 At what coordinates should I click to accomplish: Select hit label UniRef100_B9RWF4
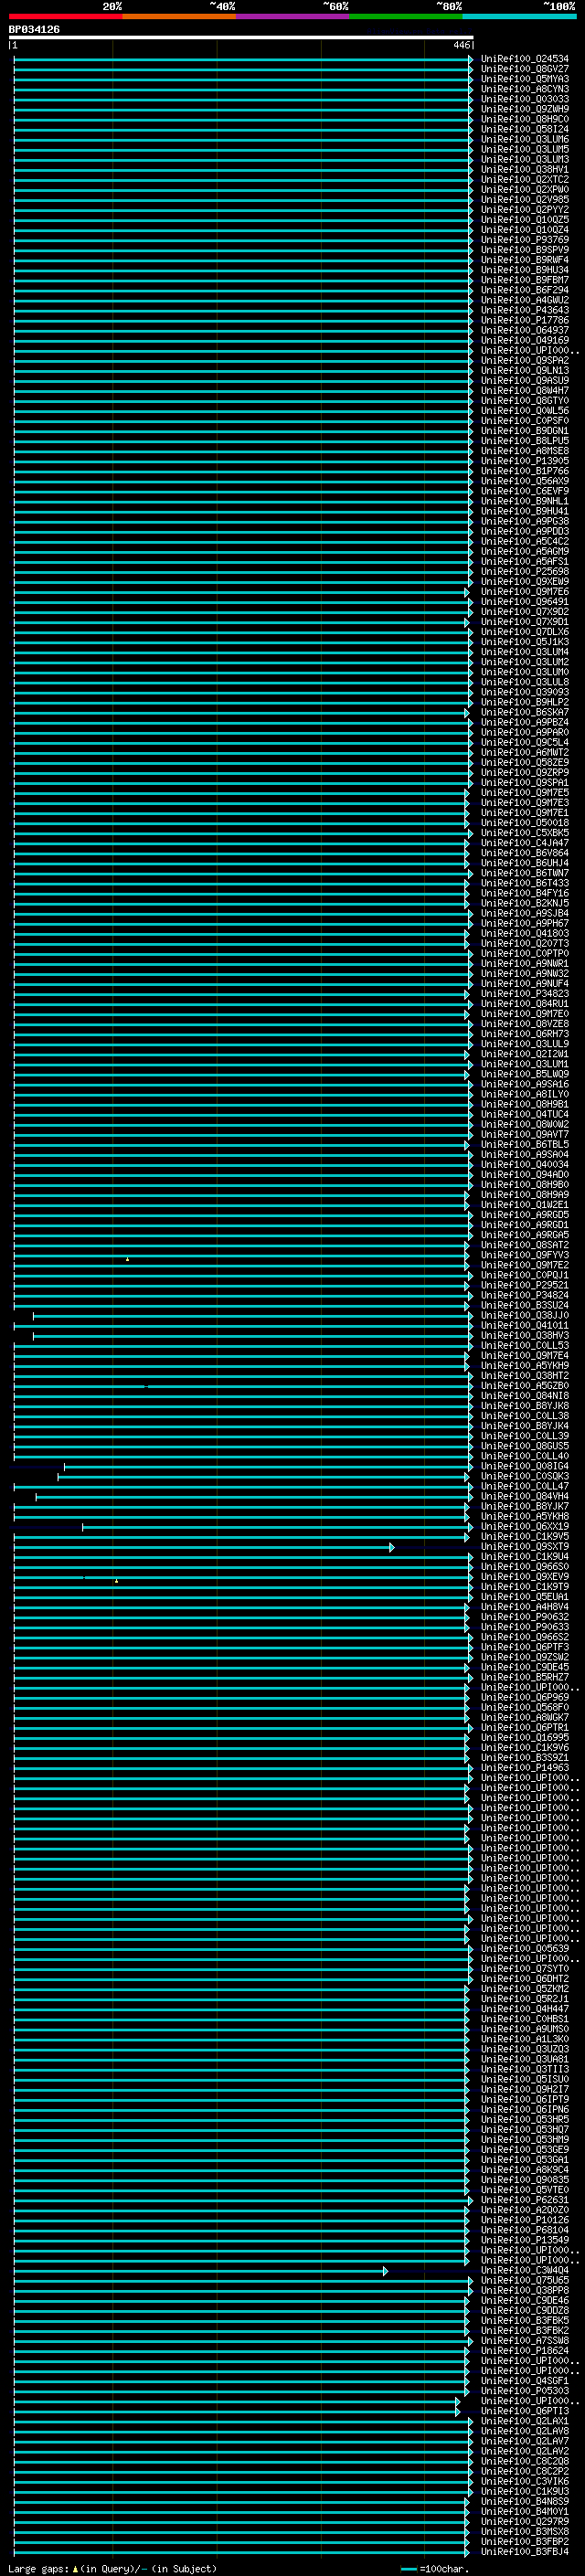pos(525,260)
